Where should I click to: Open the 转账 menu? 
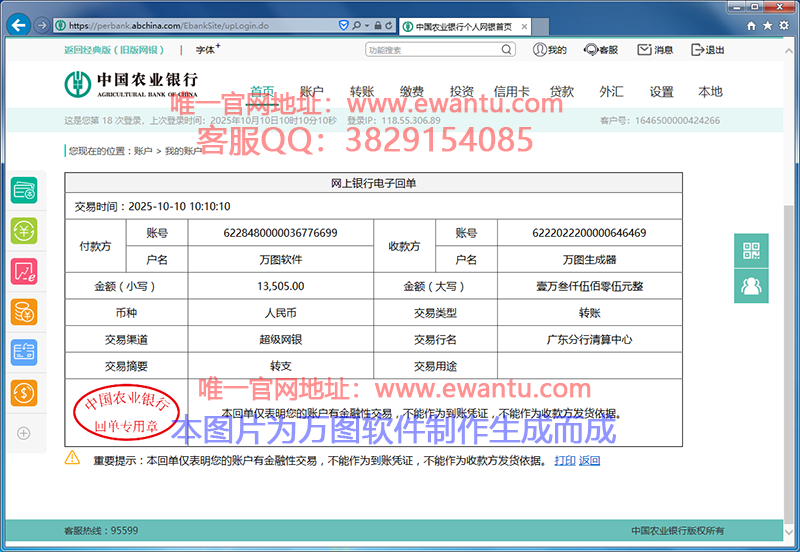(362, 91)
